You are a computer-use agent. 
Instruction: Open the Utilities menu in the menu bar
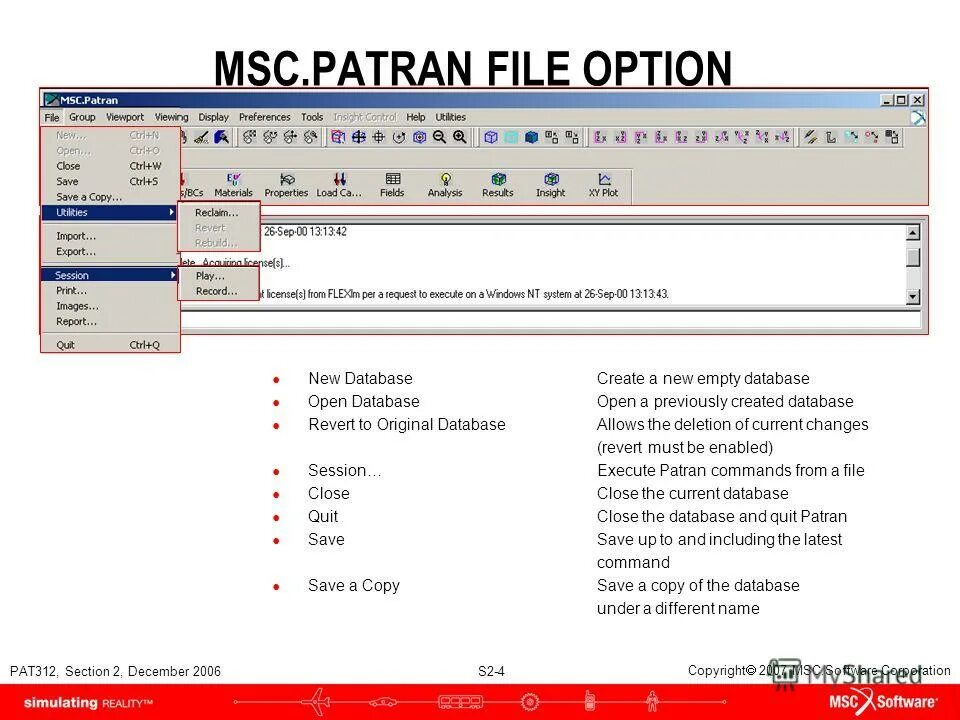coord(451,117)
